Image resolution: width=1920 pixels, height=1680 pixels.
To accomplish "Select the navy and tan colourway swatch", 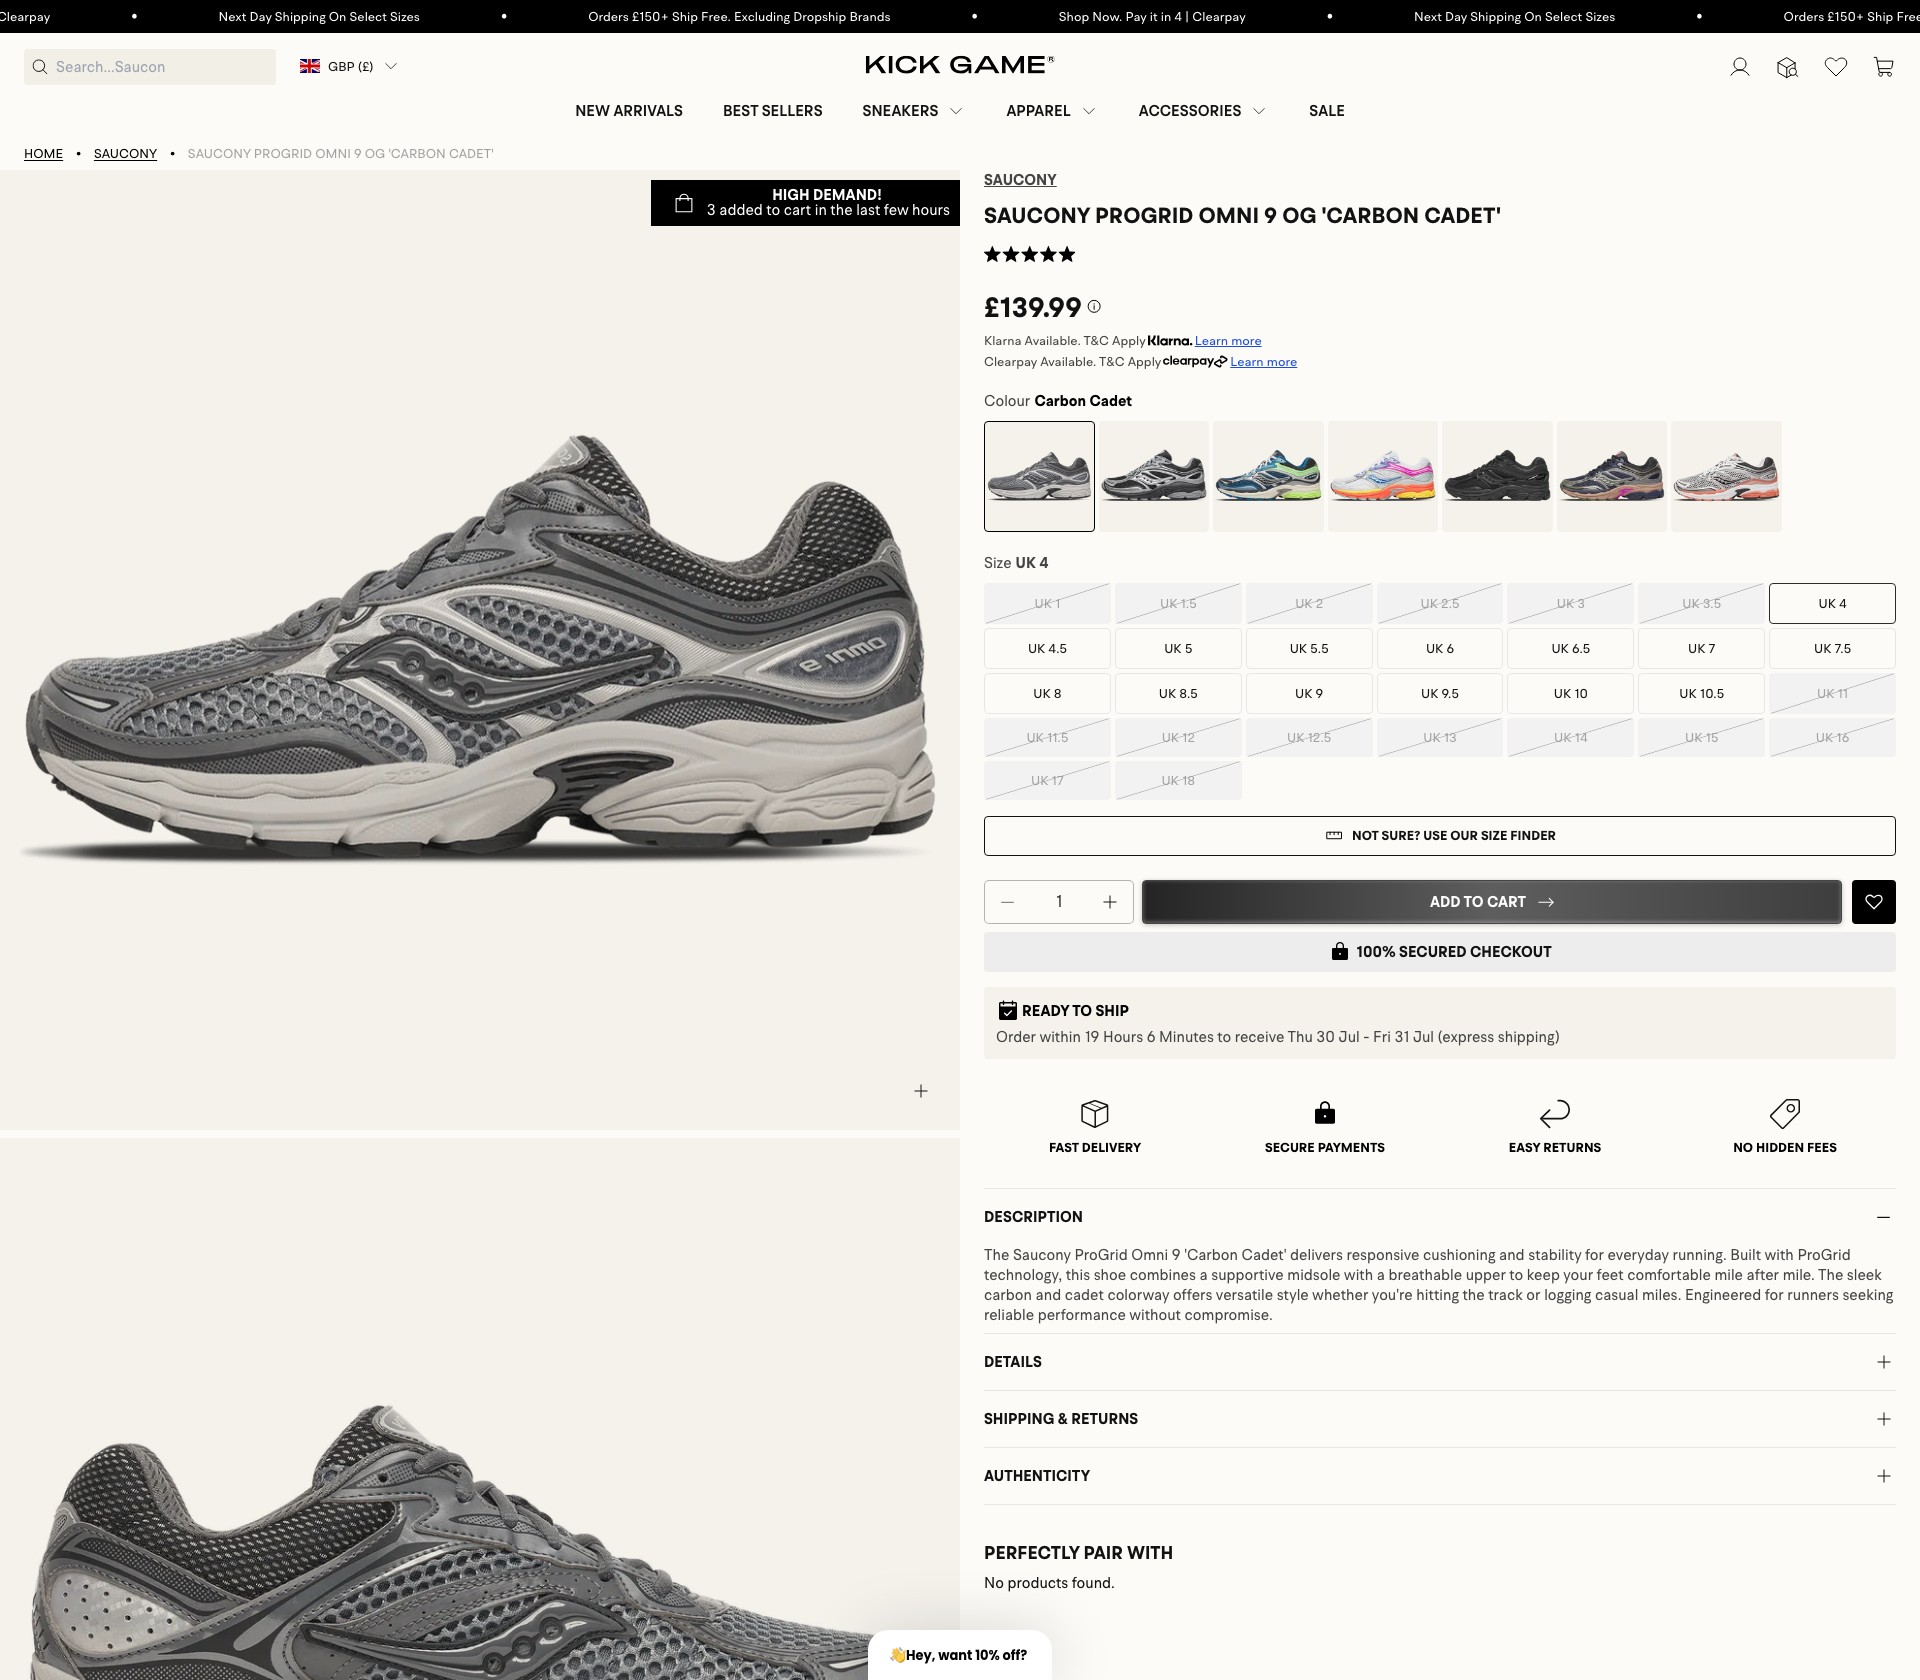I will coord(1612,476).
